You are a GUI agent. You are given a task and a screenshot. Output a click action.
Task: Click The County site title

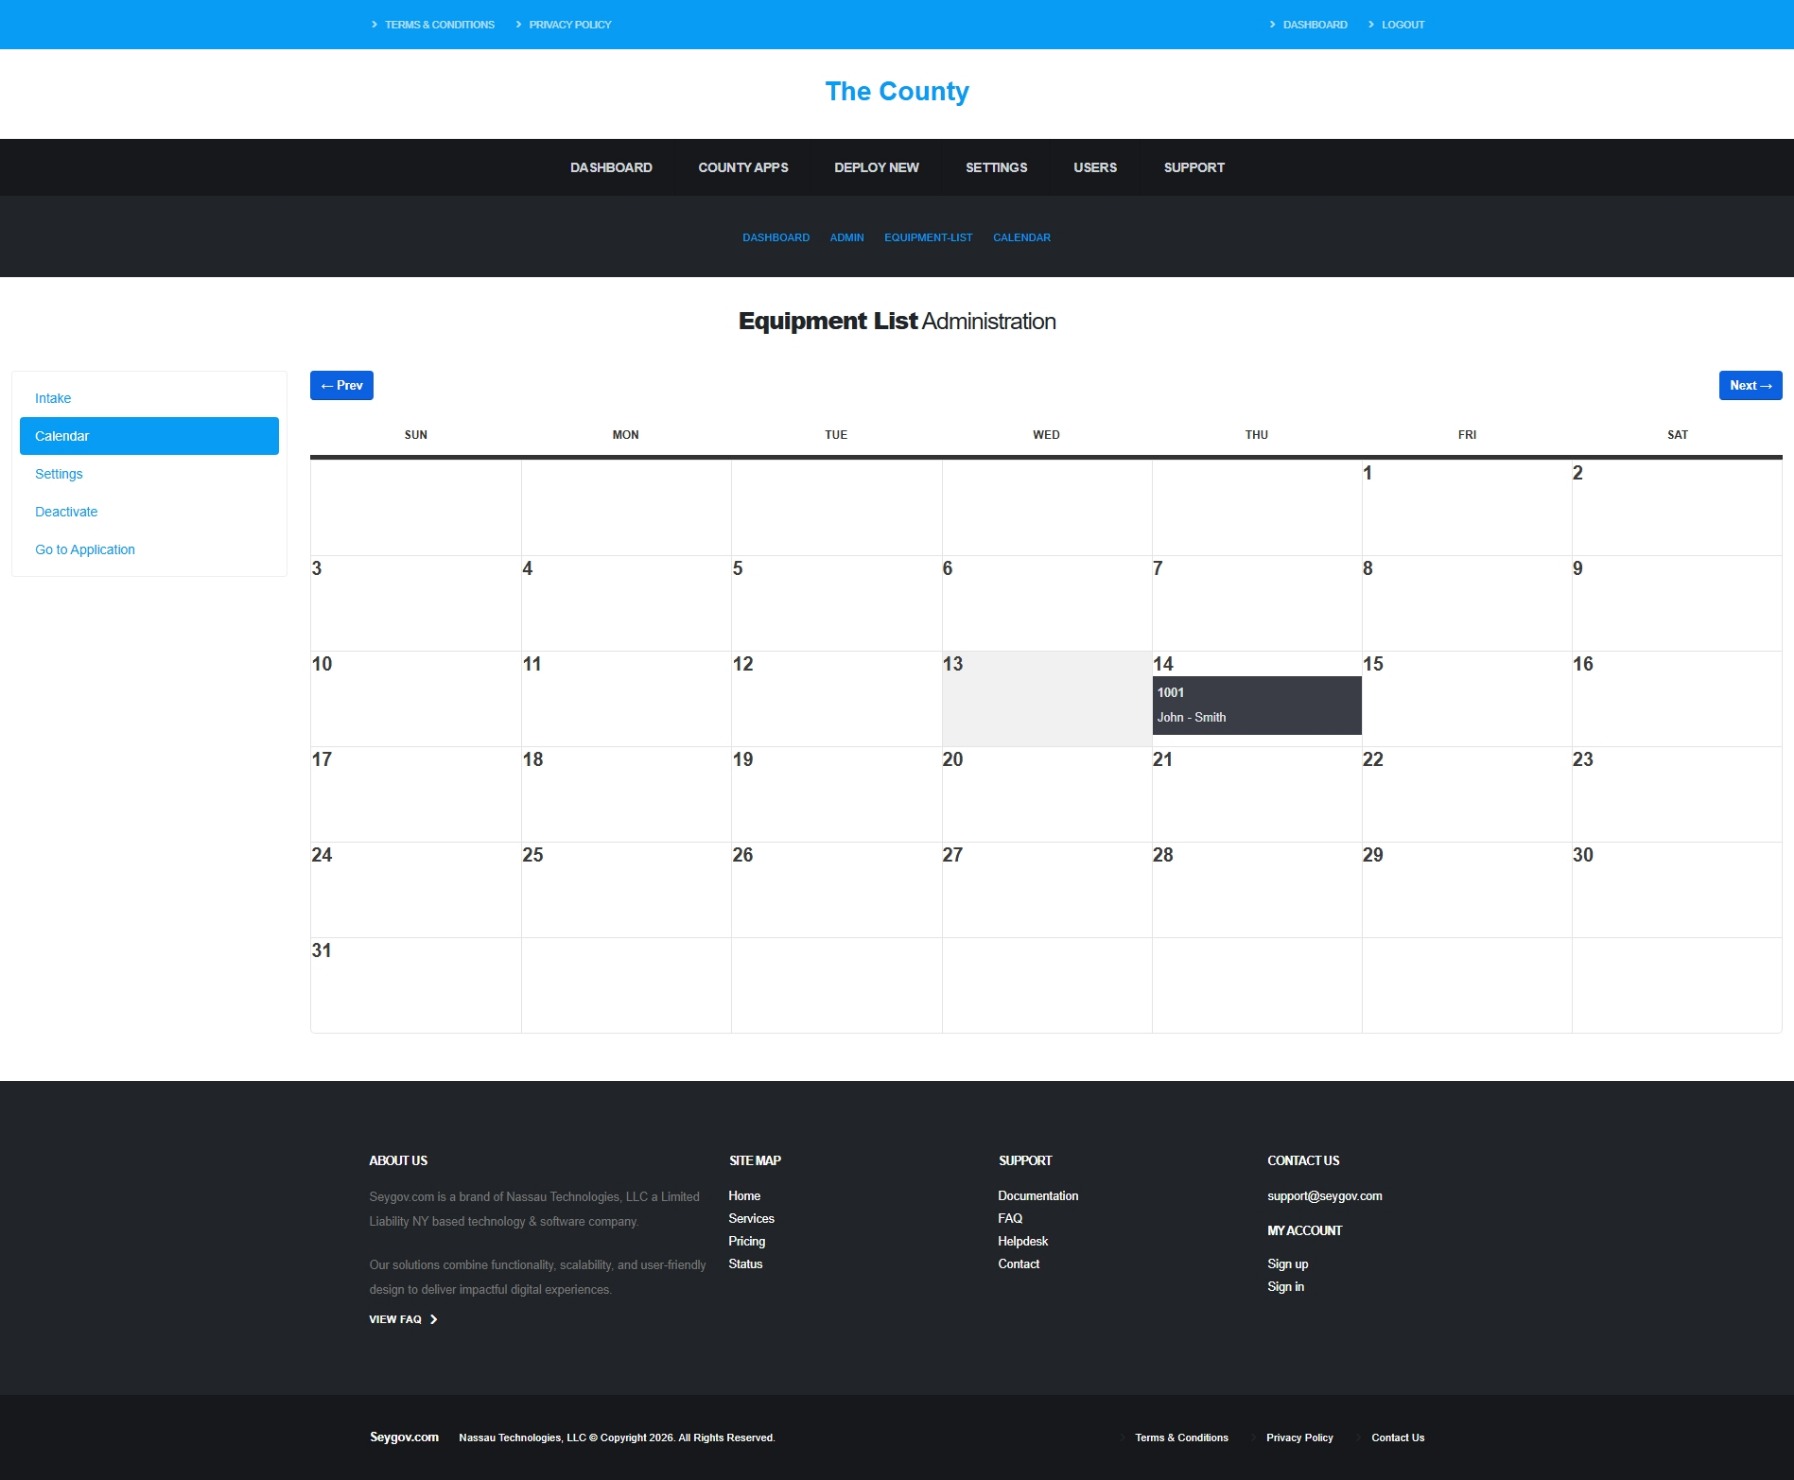[897, 91]
